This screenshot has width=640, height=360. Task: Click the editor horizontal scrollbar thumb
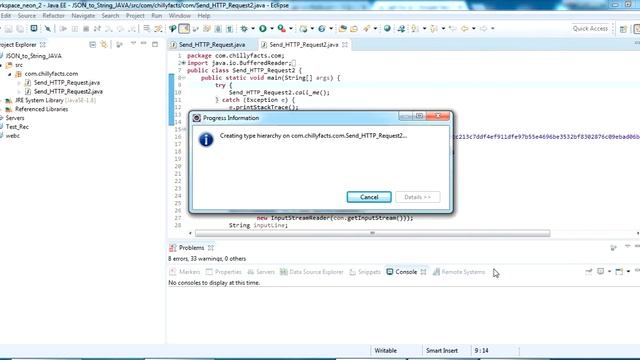coord(372,233)
